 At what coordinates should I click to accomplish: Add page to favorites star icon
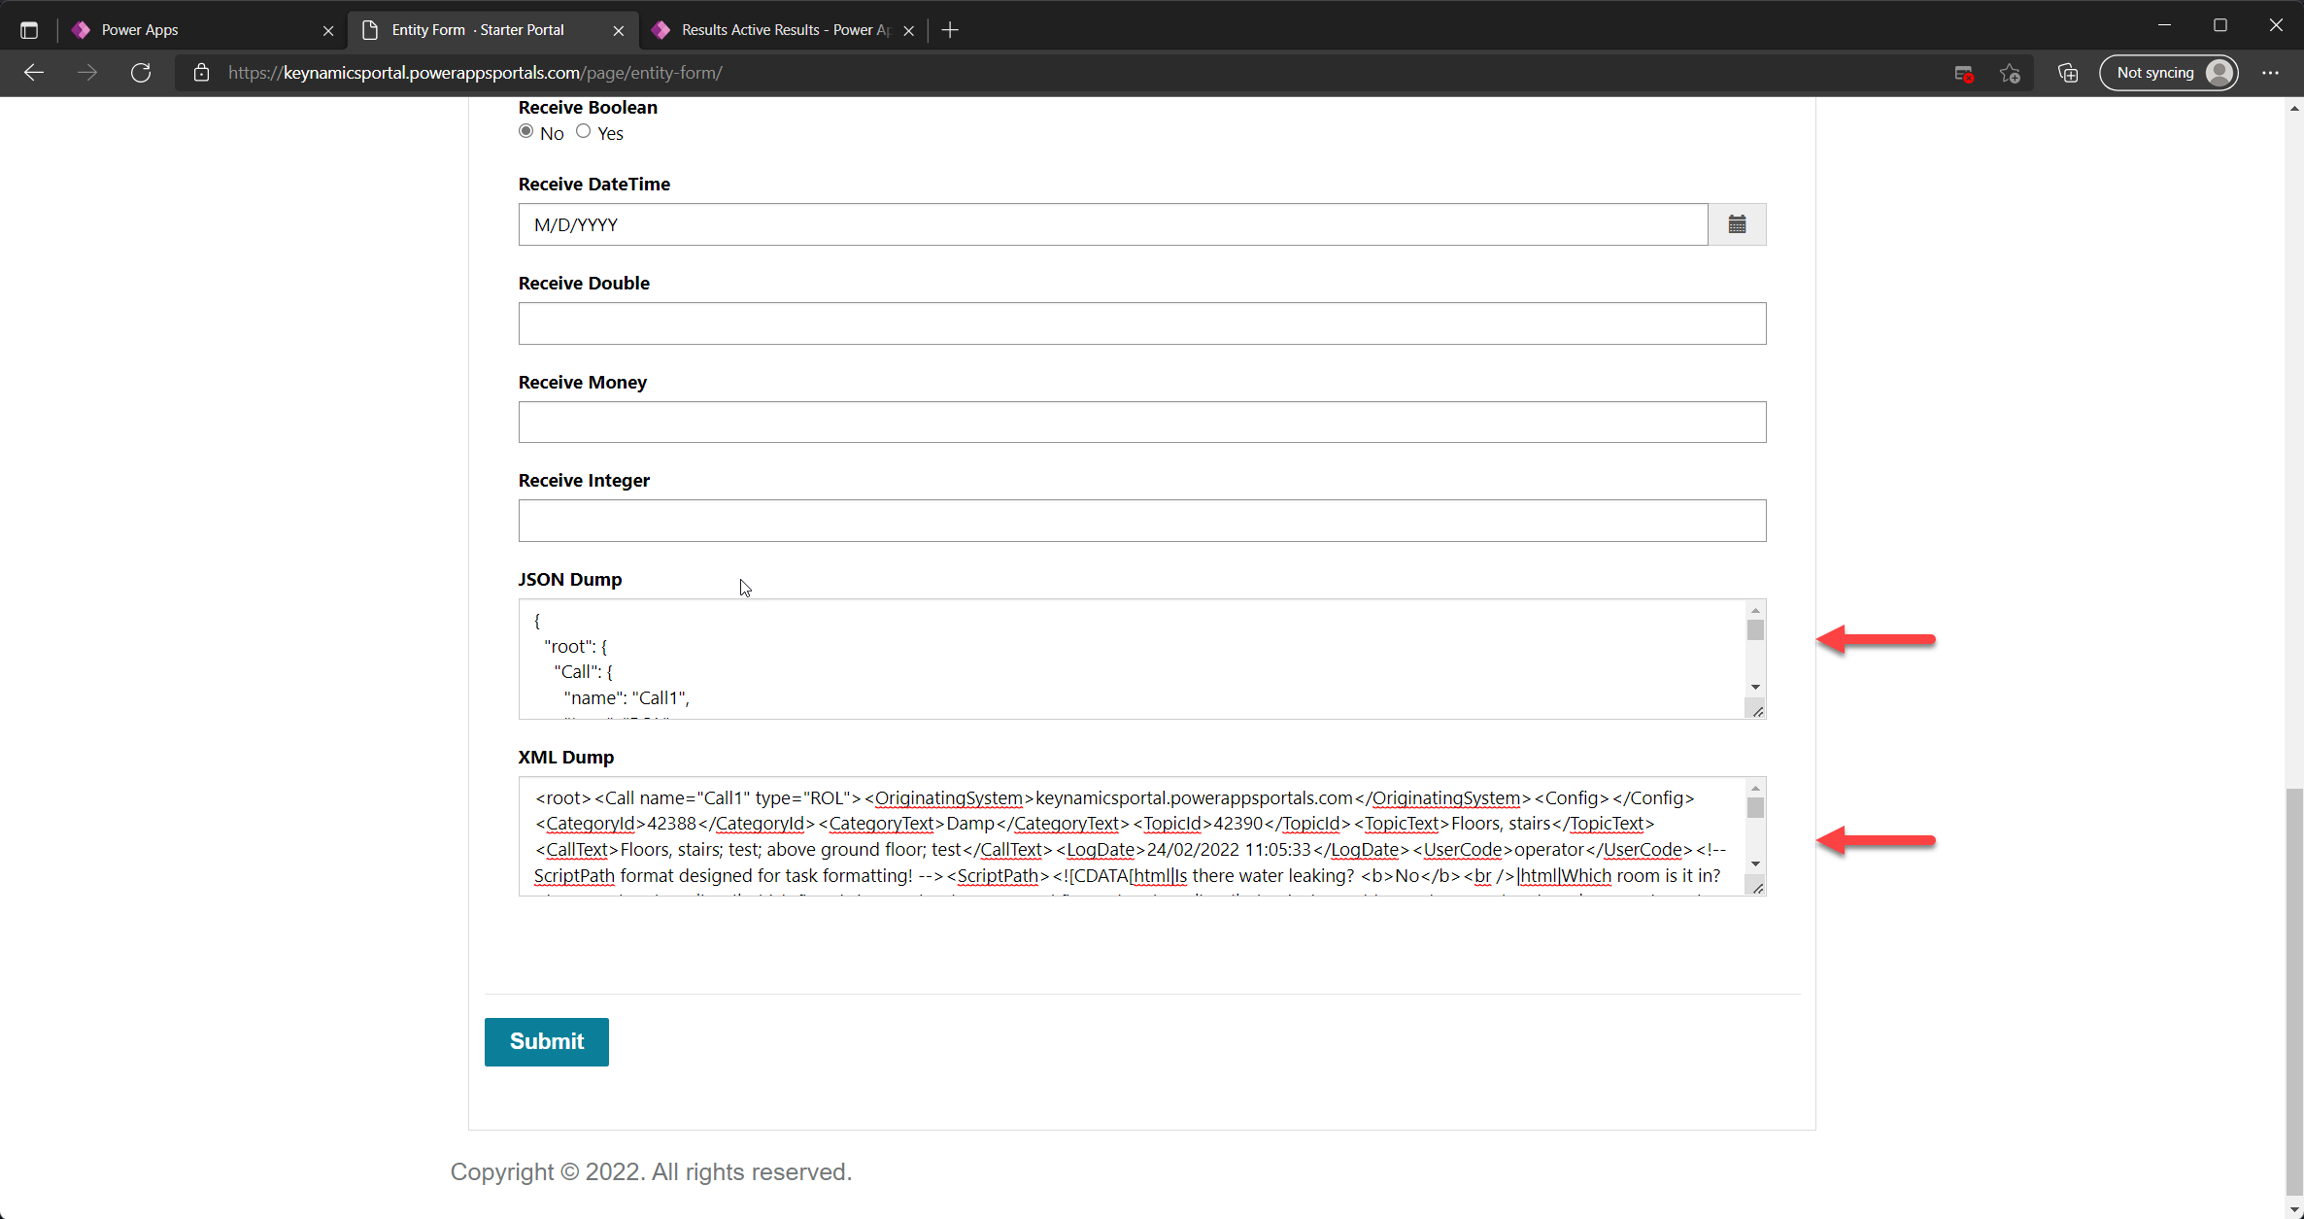point(2010,73)
